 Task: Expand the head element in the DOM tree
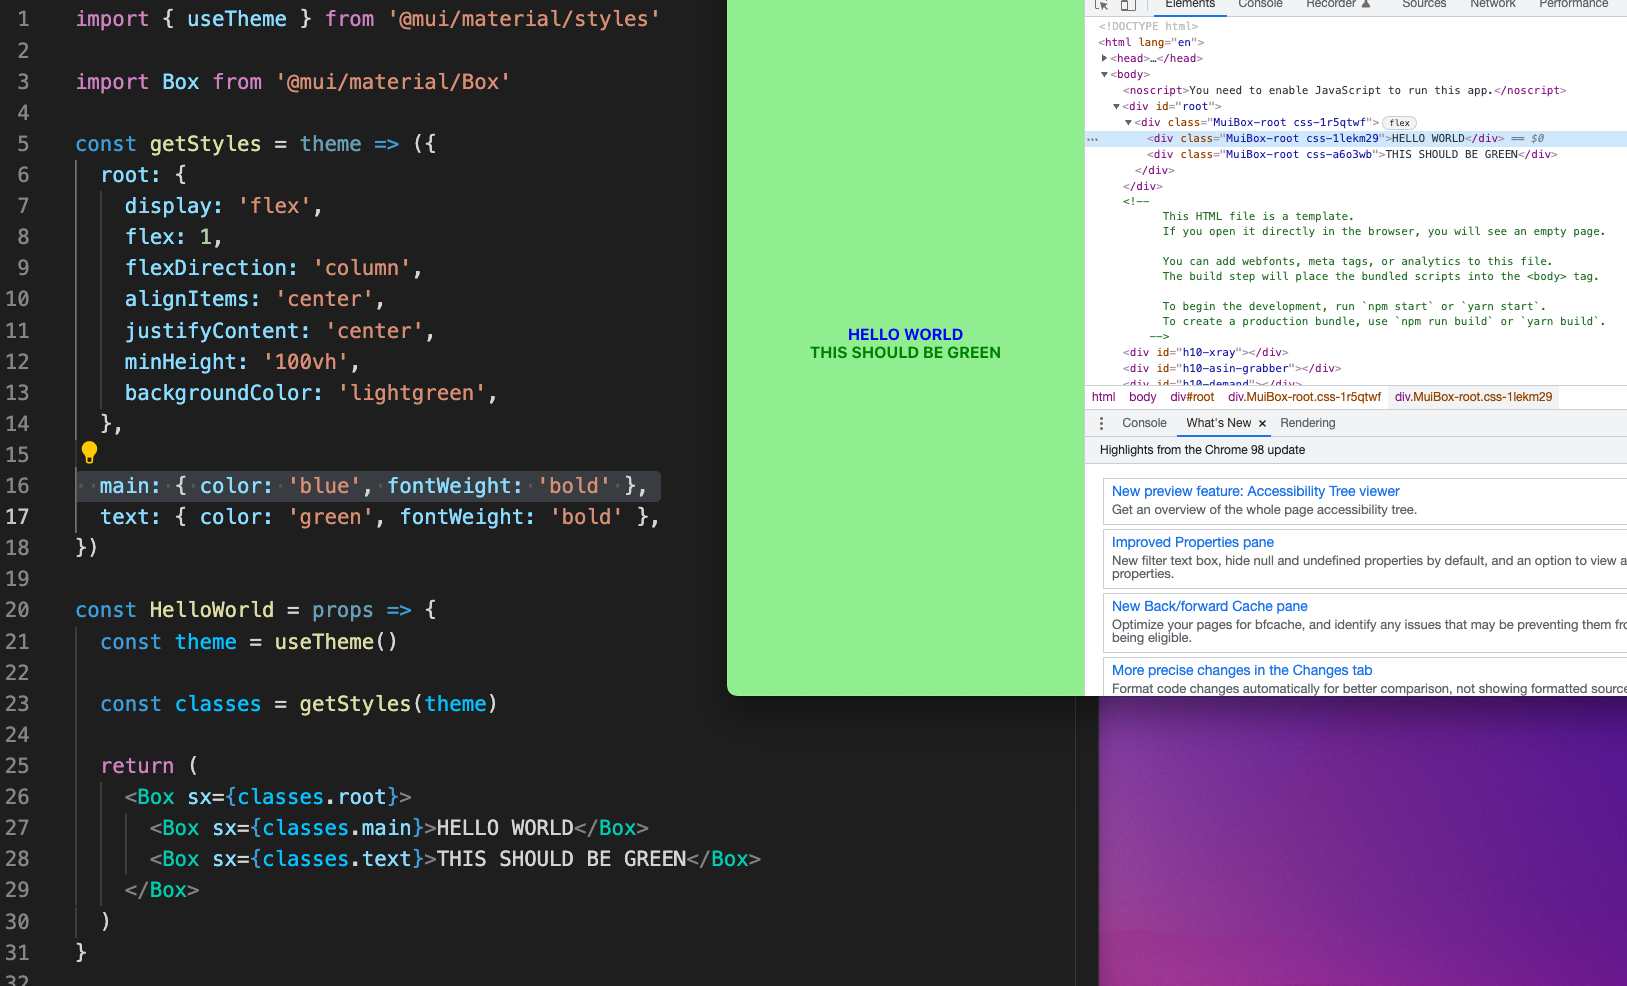1104,58
